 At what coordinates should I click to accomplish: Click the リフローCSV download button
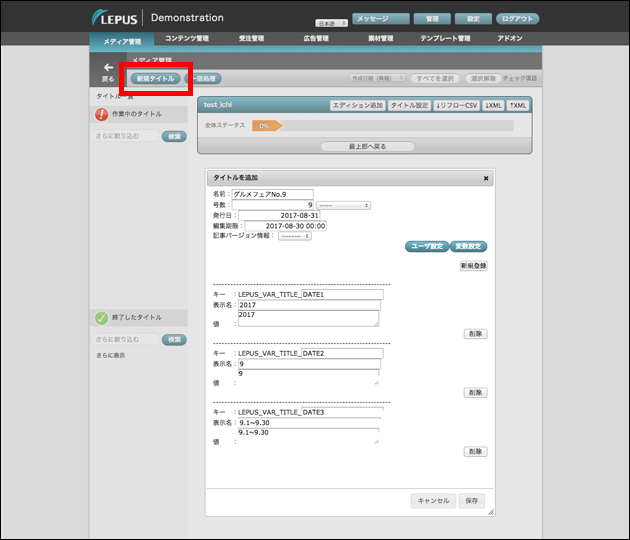(x=457, y=105)
